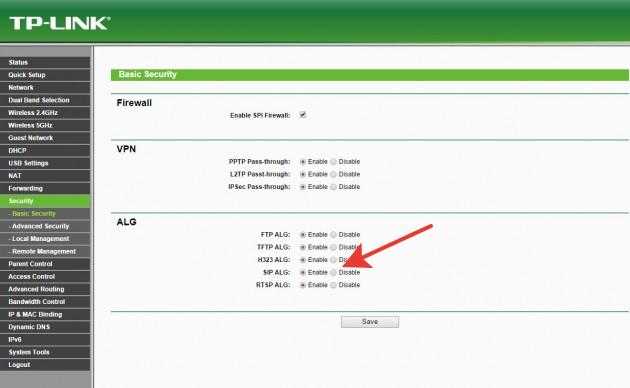The height and width of the screenshot is (388, 630).
Task: Click the TP-LINK logo
Action: (59, 23)
